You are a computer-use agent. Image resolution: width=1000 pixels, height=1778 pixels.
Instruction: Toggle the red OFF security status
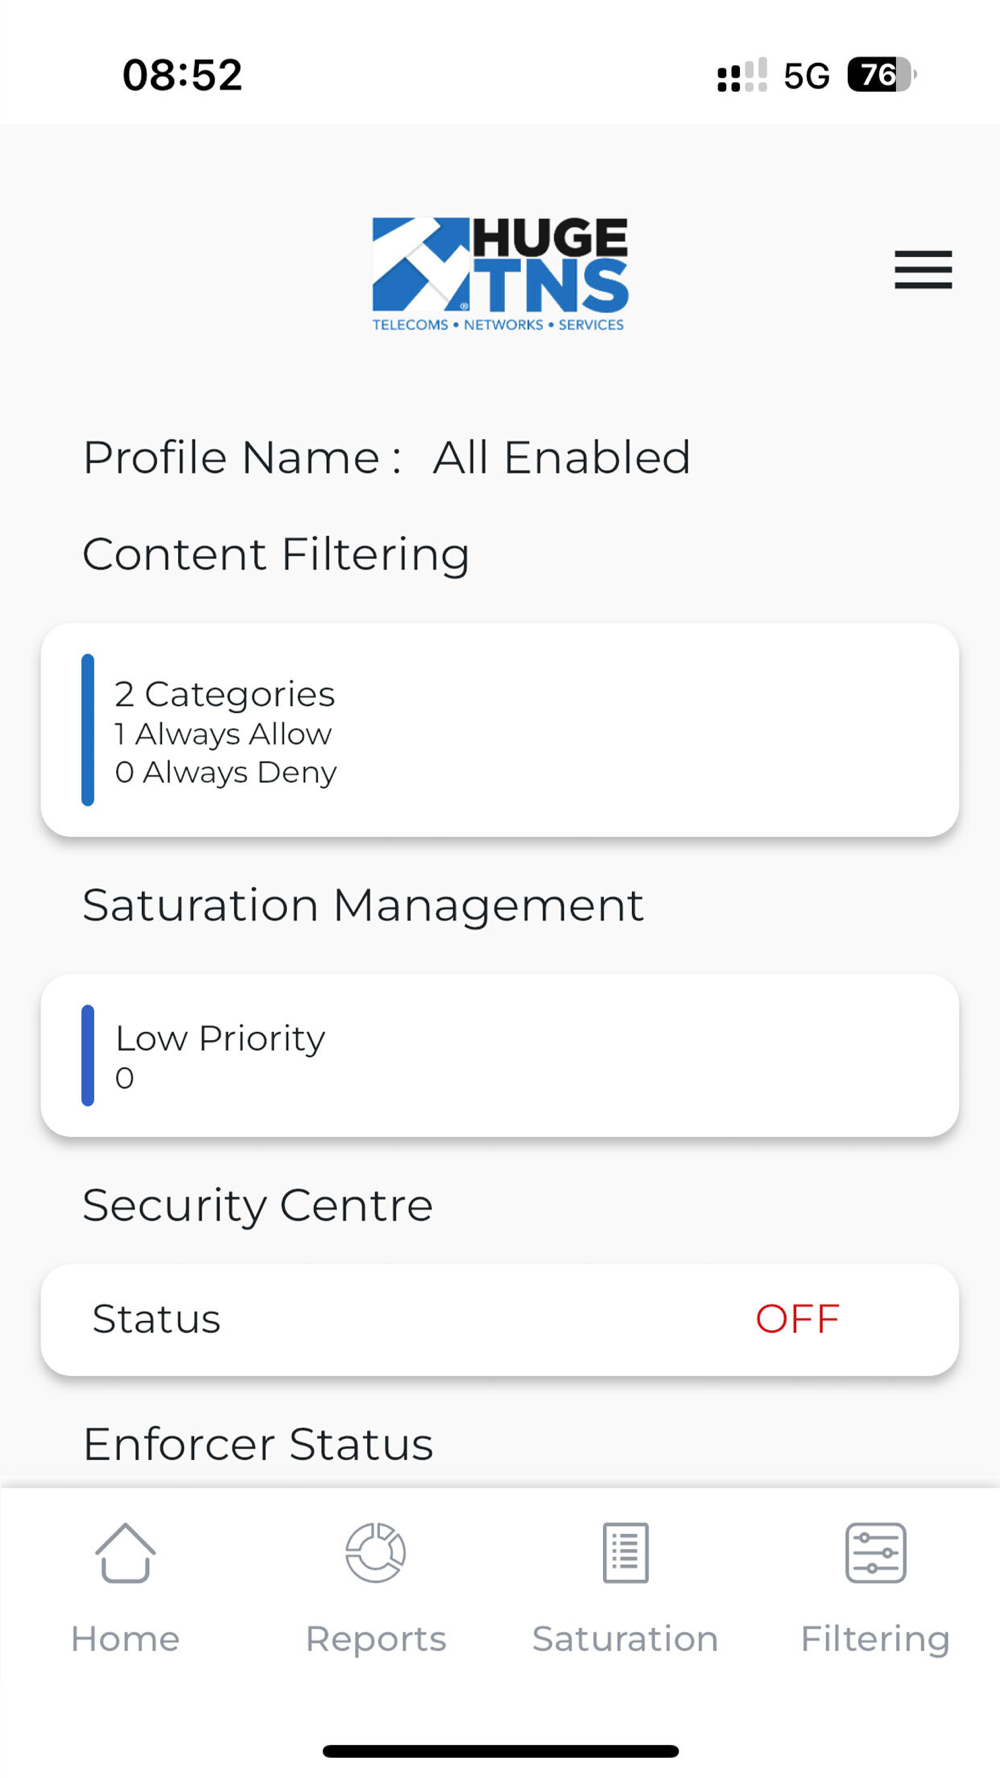click(797, 1319)
